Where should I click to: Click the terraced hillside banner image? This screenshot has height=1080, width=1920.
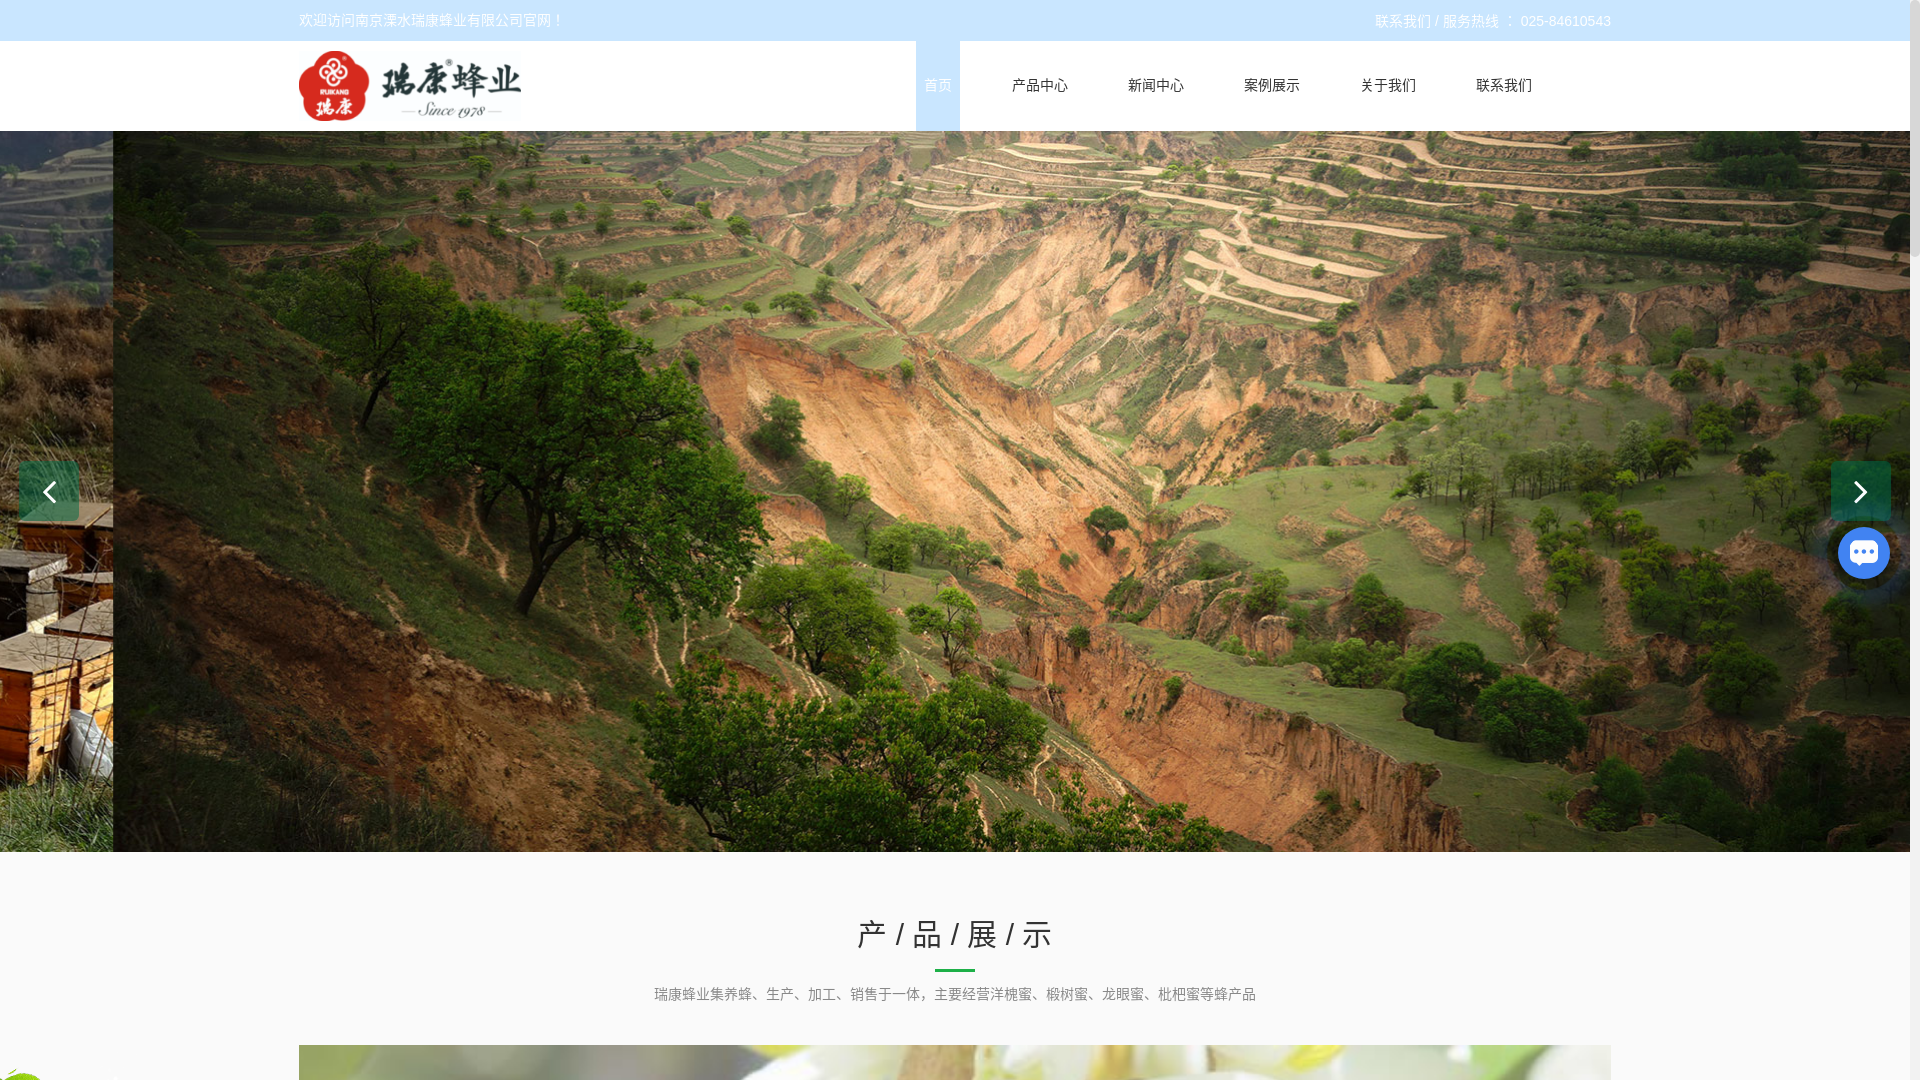point(1010,491)
